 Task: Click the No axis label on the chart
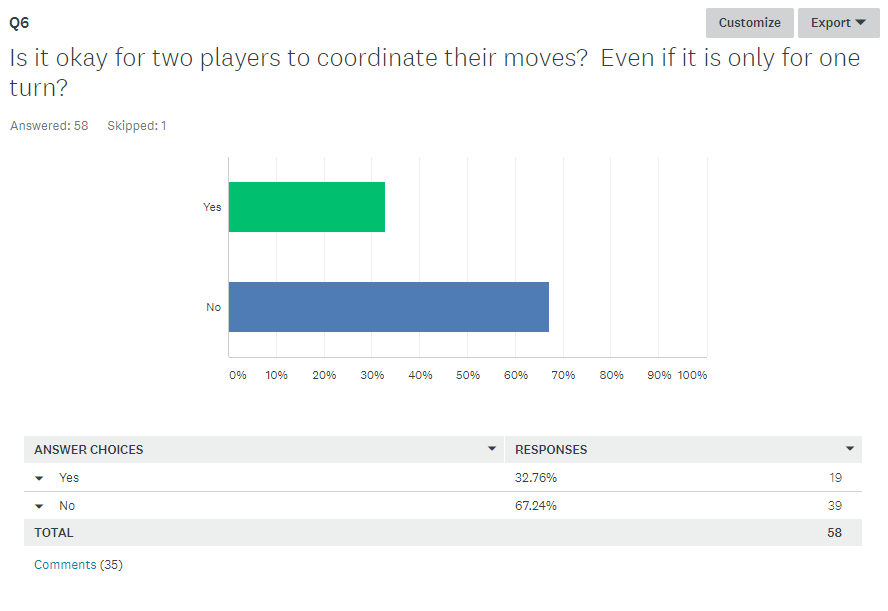point(214,307)
